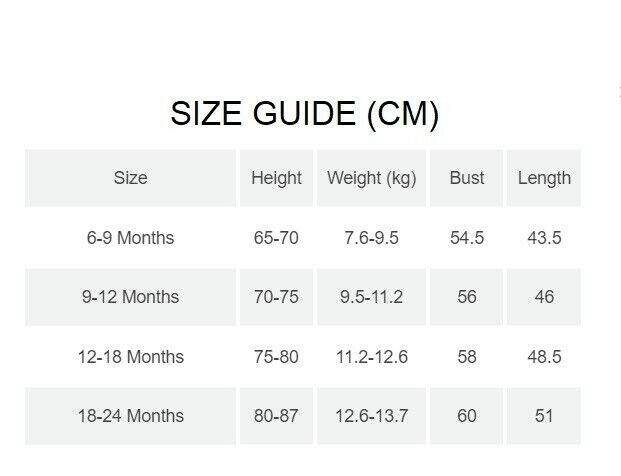Image resolution: width=621 pixels, height=476 pixels.
Task: Click the Height column header
Action: pyautogui.click(x=276, y=178)
